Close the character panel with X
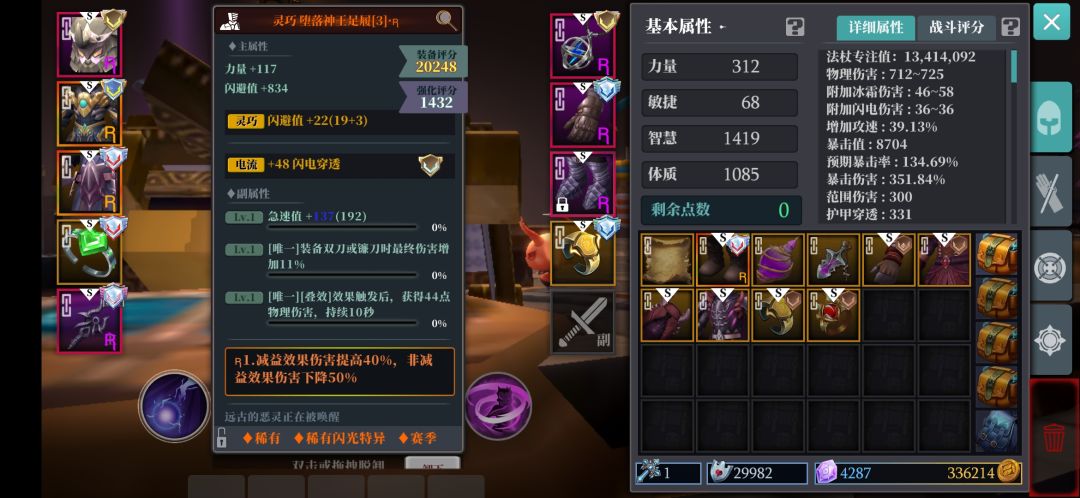Image resolution: width=1080 pixels, height=498 pixels. [1052, 22]
